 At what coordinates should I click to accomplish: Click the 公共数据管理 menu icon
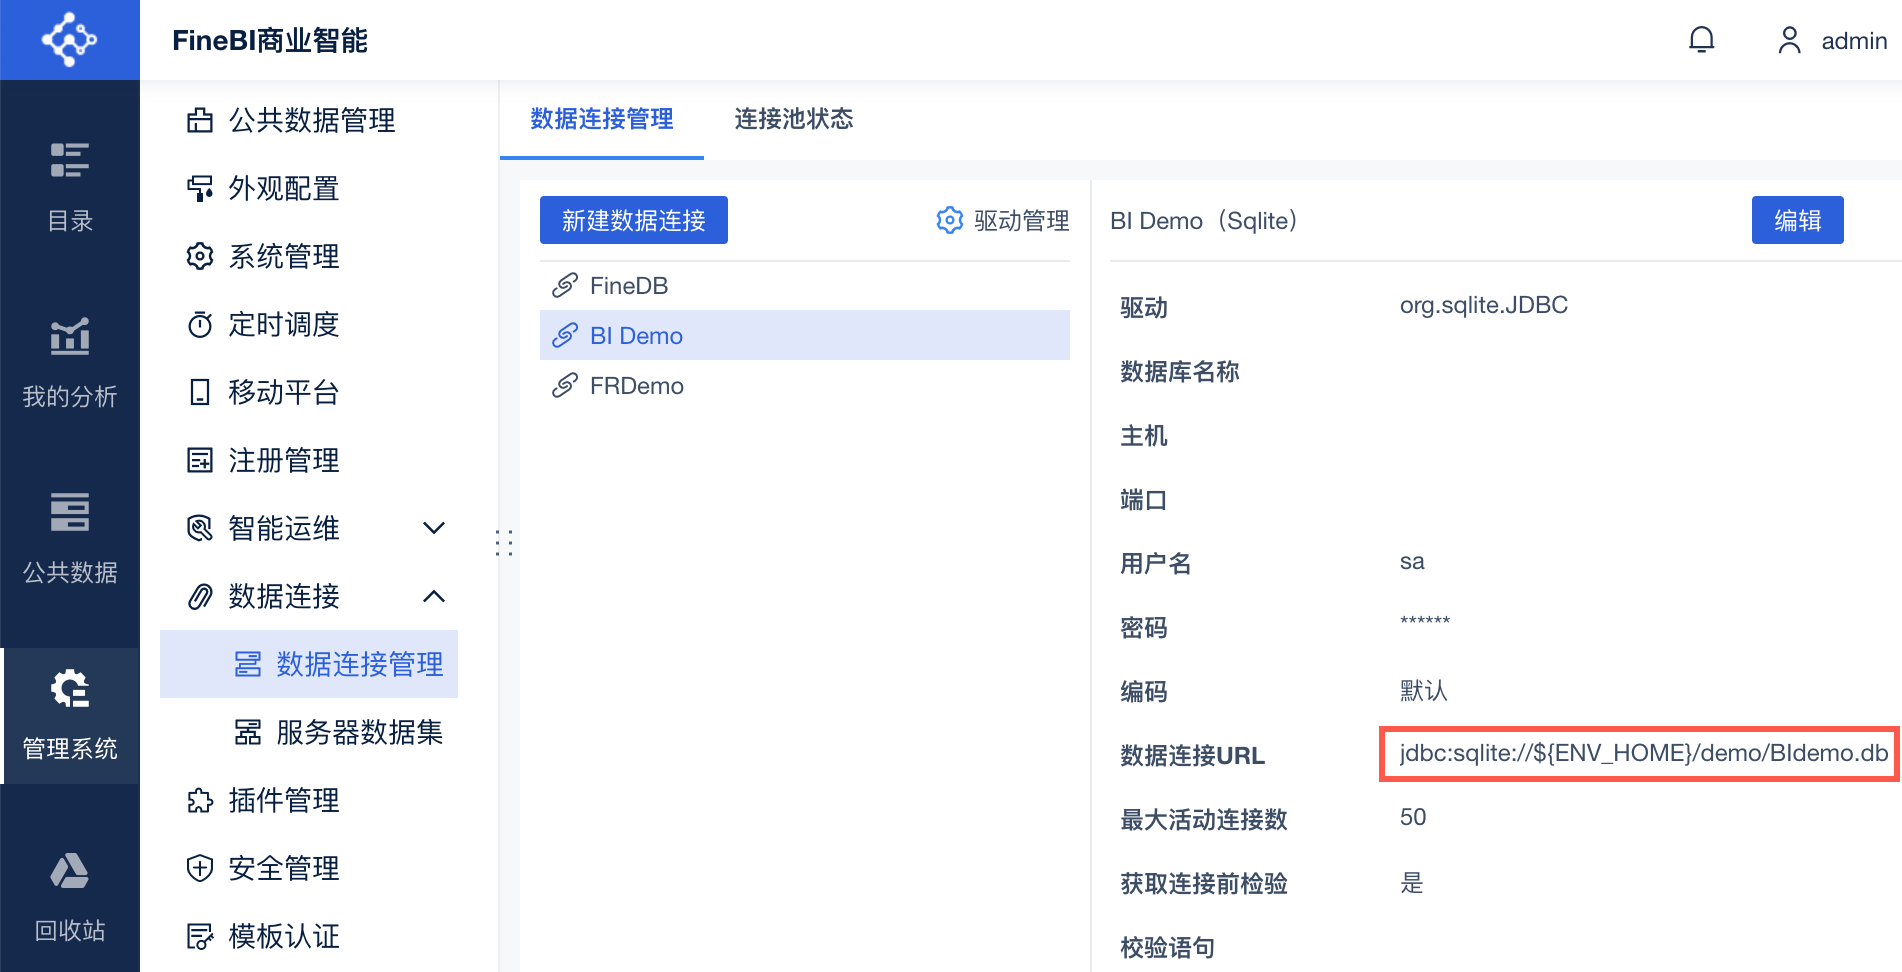pos(200,120)
